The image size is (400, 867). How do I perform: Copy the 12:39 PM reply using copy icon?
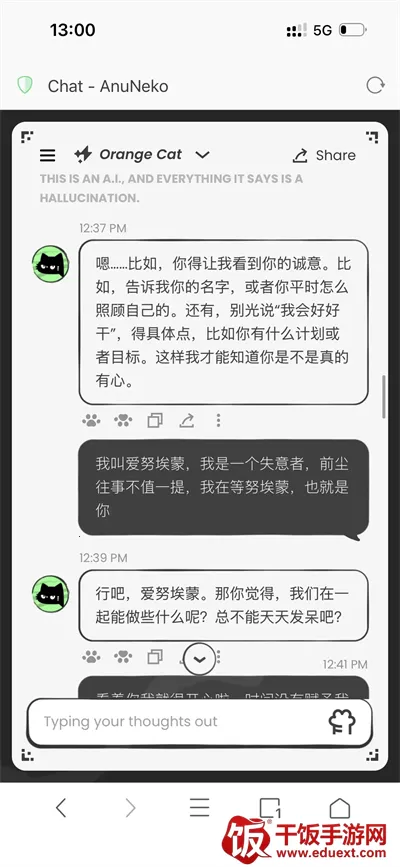pos(155,657)
